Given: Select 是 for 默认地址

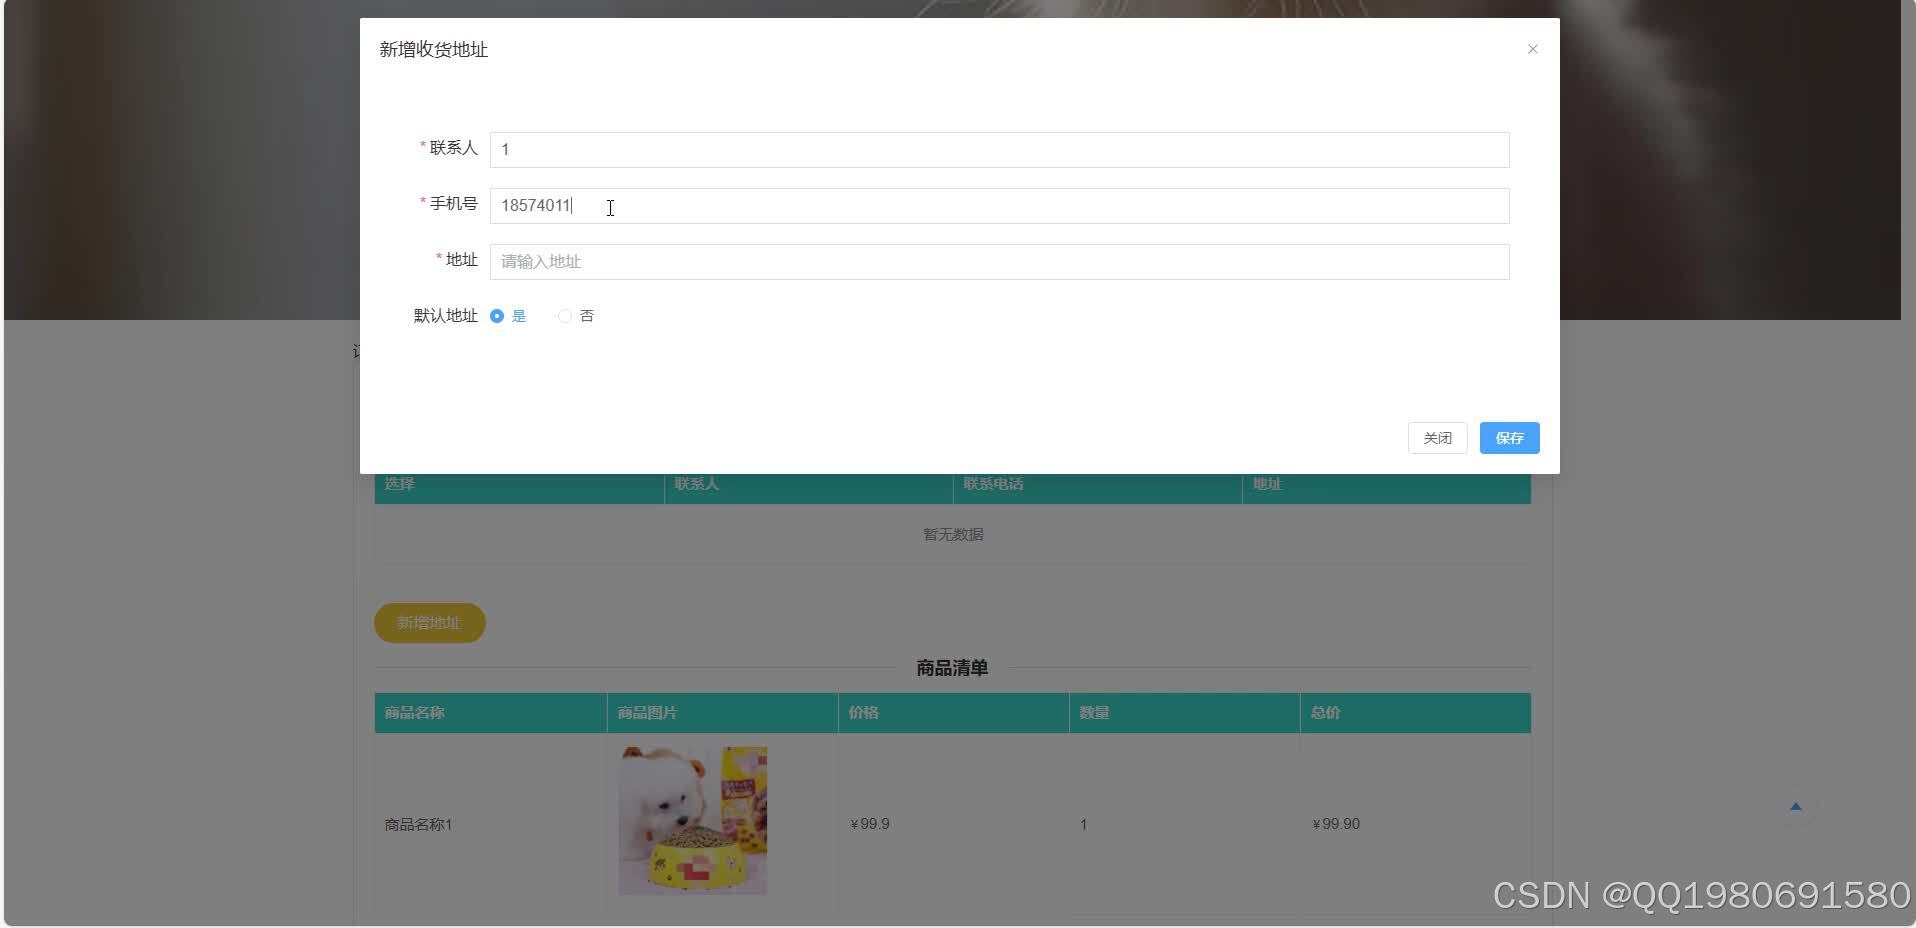Looking at the screenshot, I should [x=497, y=315].
